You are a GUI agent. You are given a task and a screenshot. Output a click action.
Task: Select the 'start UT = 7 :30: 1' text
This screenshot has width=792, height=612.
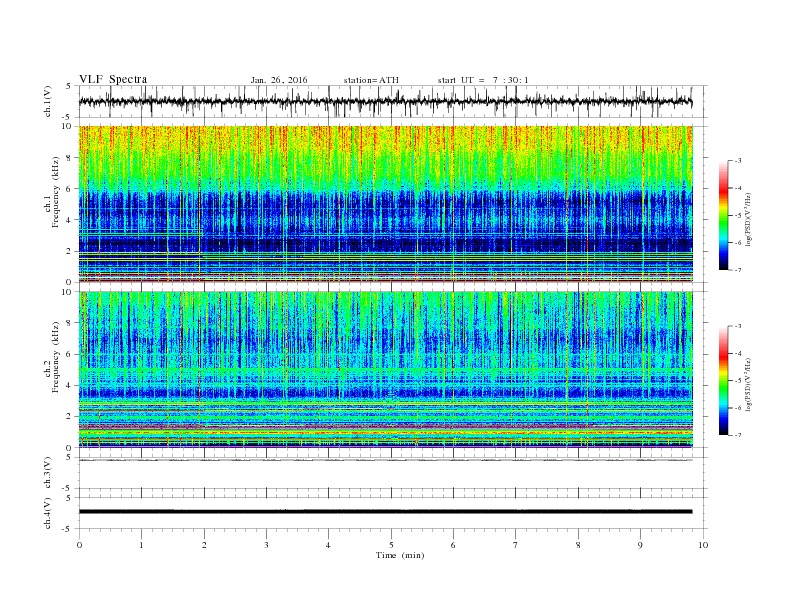(483, 80)
